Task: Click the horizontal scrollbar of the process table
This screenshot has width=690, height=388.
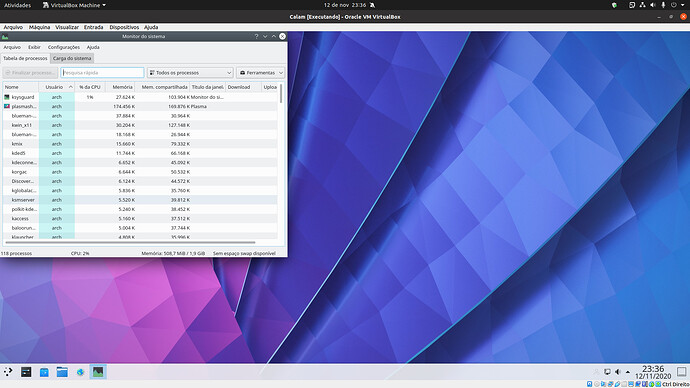Action: coord(130,242)
